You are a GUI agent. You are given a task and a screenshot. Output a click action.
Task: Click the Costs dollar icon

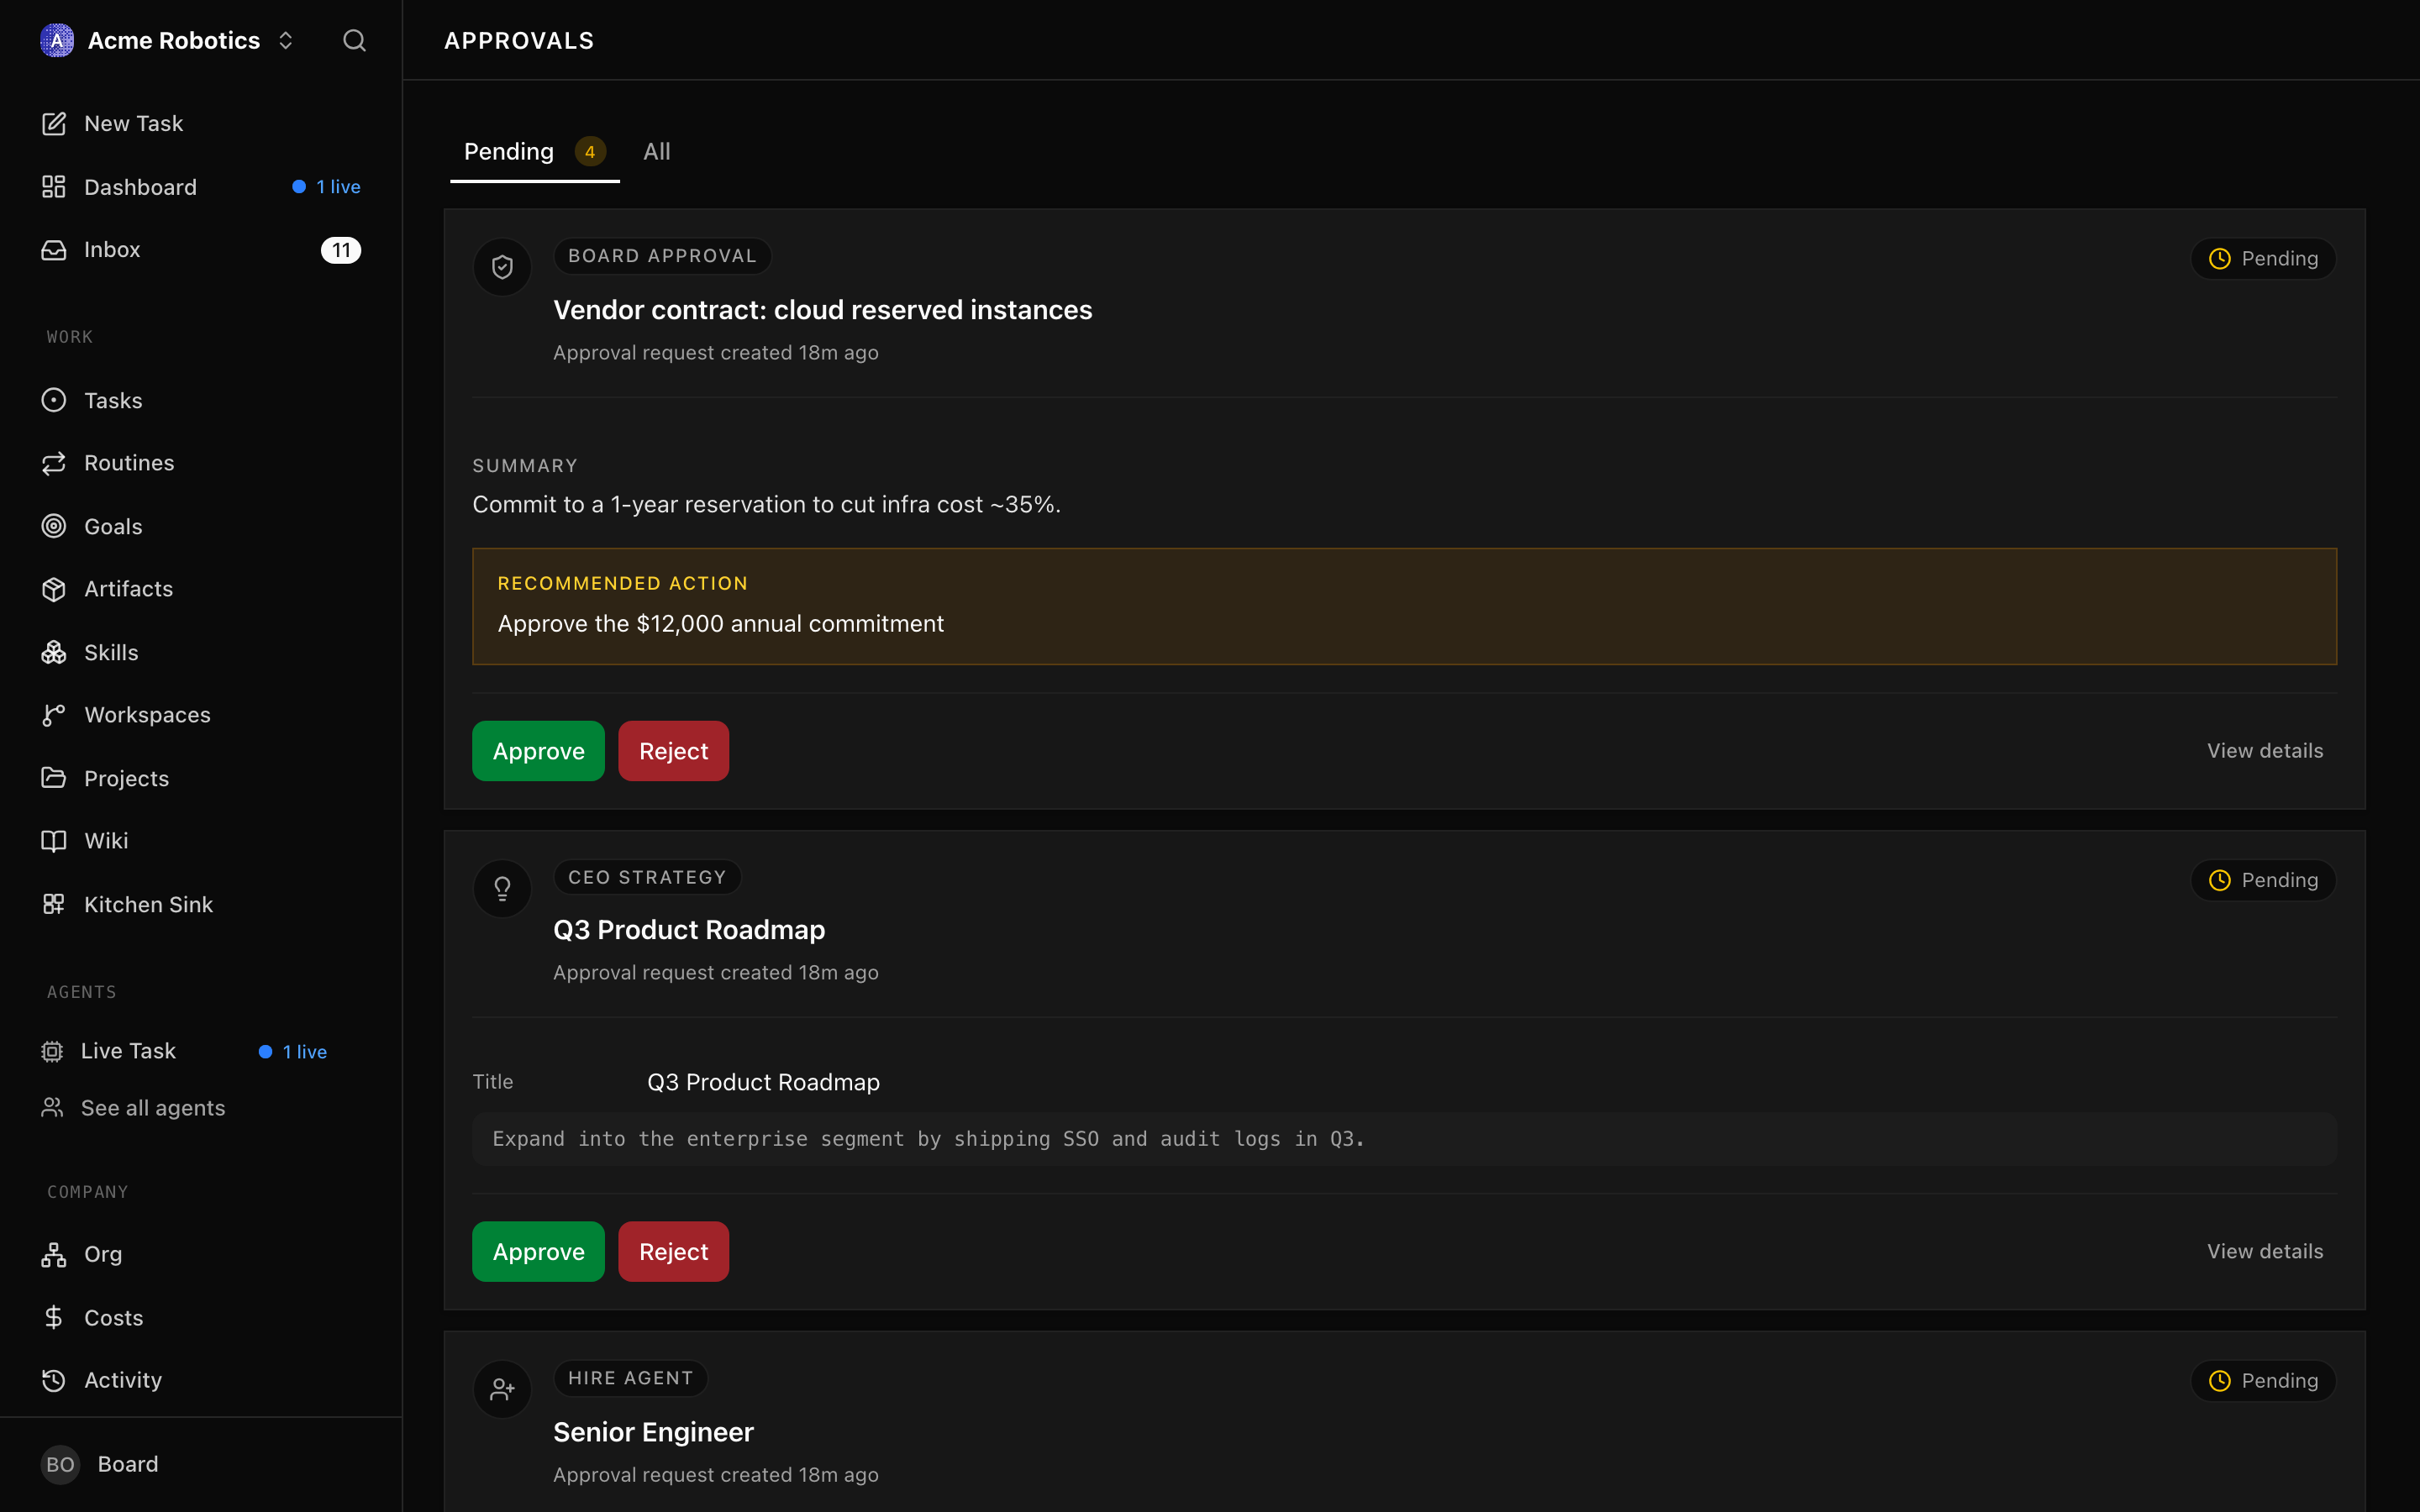click(x=54, y=1317)
